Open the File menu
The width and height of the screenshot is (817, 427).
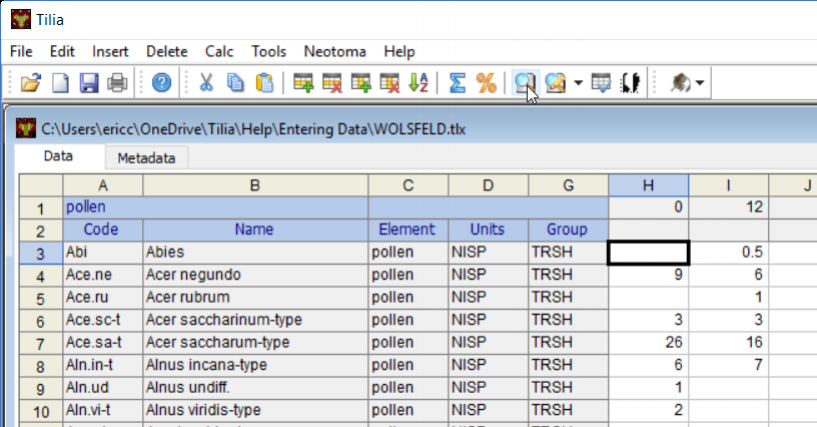click(x=21, y=52)
